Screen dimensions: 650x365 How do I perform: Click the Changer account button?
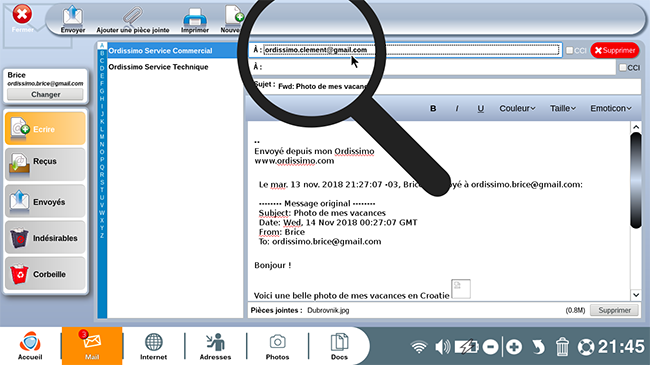46,95
